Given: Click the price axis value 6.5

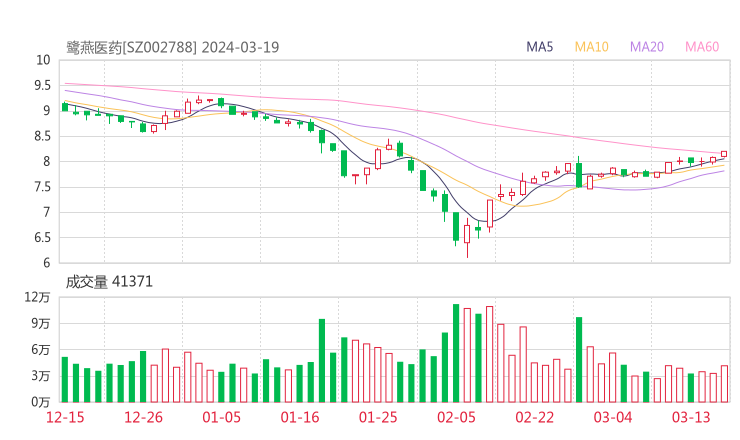Looking at the screenshot, I should 42,237.
